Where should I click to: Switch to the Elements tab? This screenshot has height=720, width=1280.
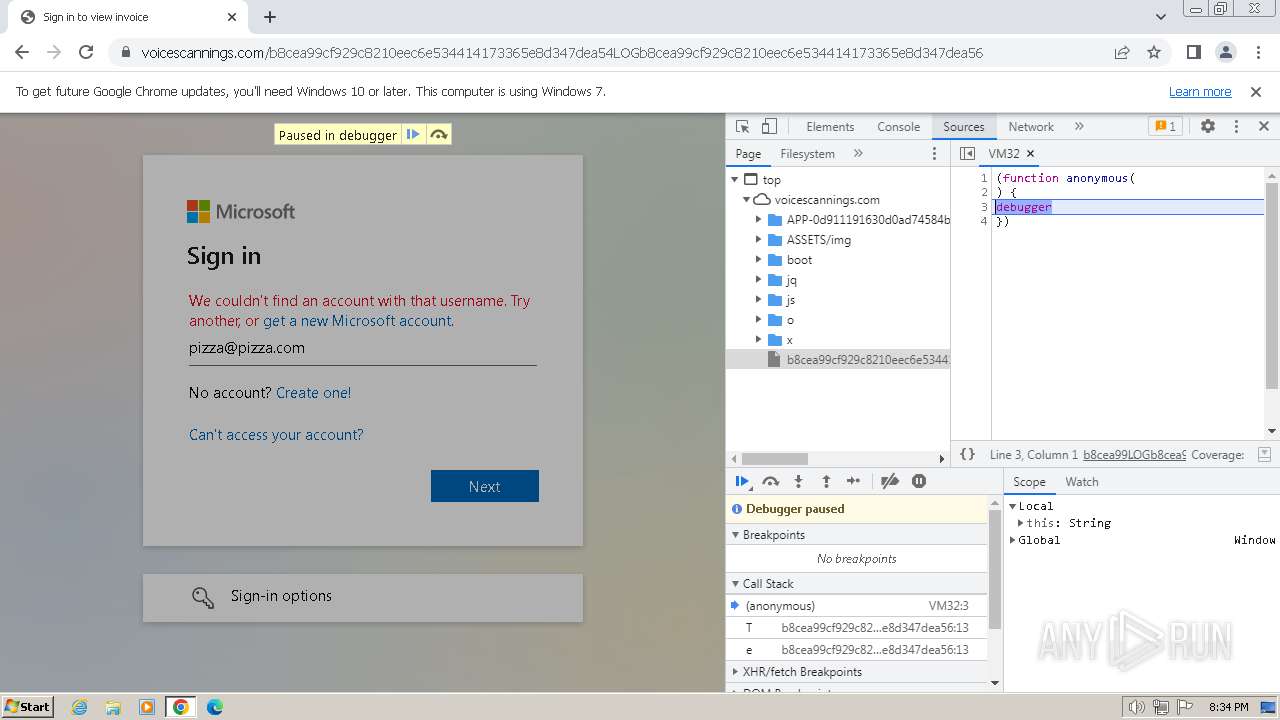[x=830, y=127]
